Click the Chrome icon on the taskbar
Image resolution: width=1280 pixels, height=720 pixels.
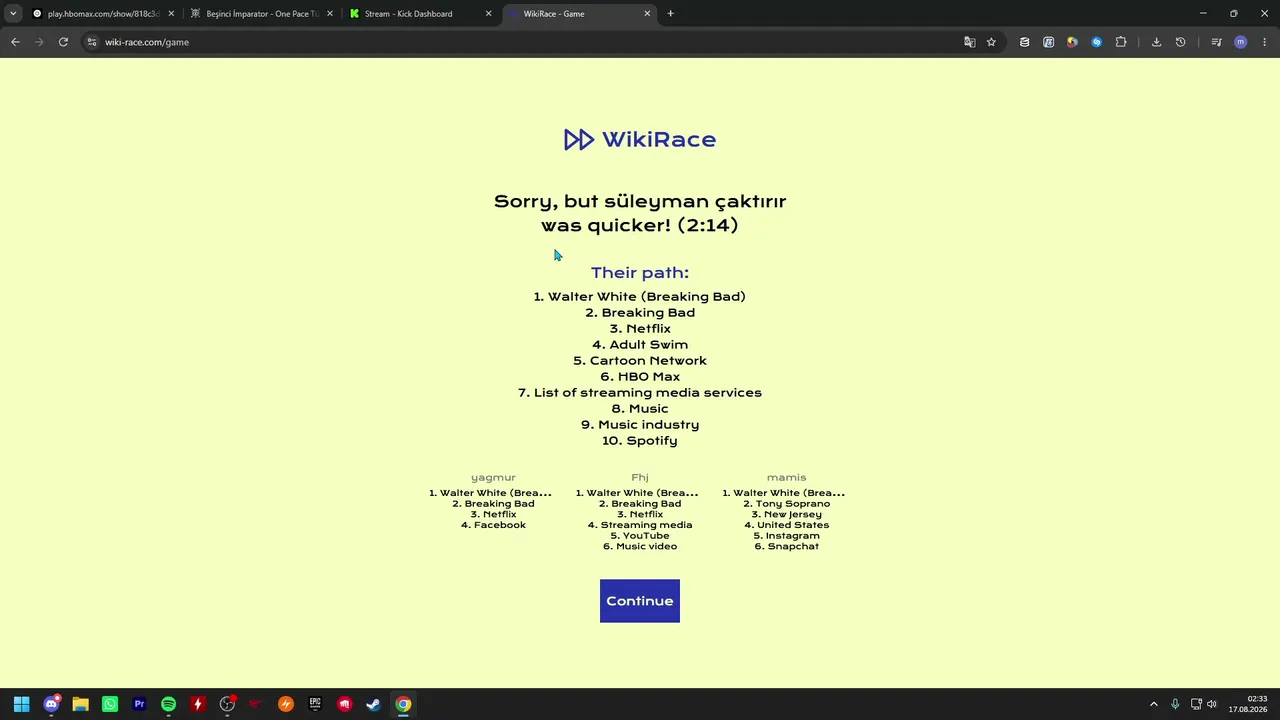click(x=403, y=704)
